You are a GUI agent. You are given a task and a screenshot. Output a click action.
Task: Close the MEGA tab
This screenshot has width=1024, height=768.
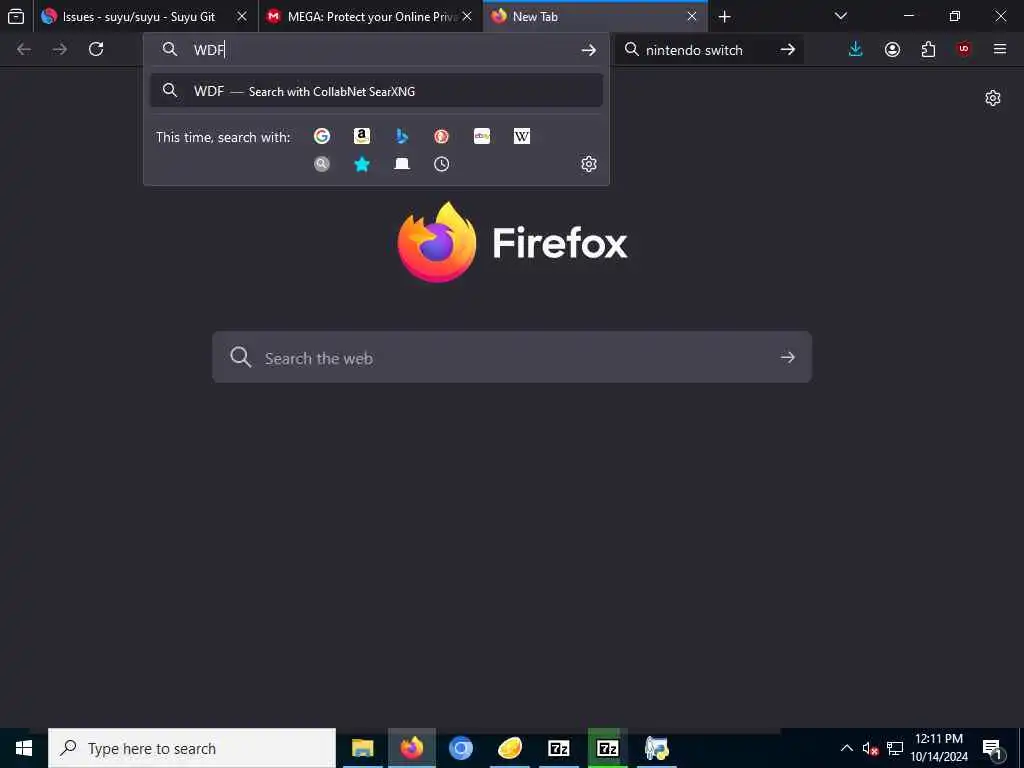[x=467, y=16]
